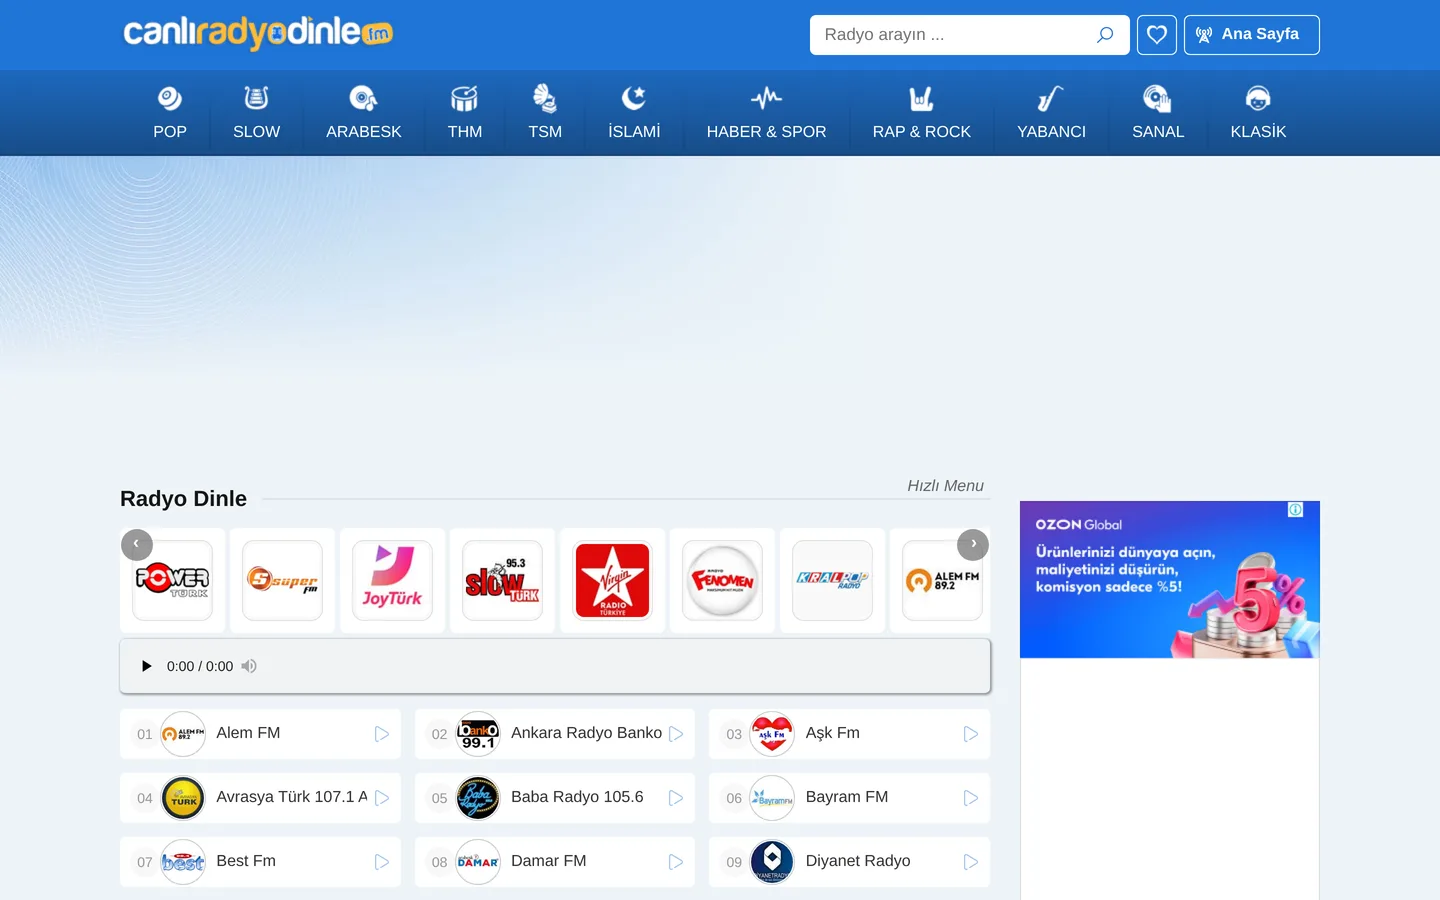Click the Alem FM round logo in list
The image size is (1440, 900).
[183, 734]
